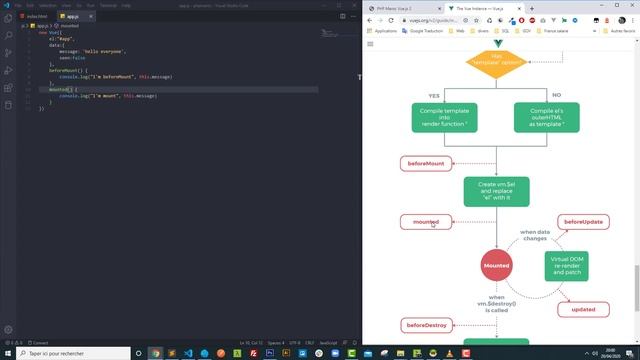Image resolution: width=640 pixels, height=360 pixels.
Task: Click the UTF-8 encoding indicator
Action: pos(295,343)
